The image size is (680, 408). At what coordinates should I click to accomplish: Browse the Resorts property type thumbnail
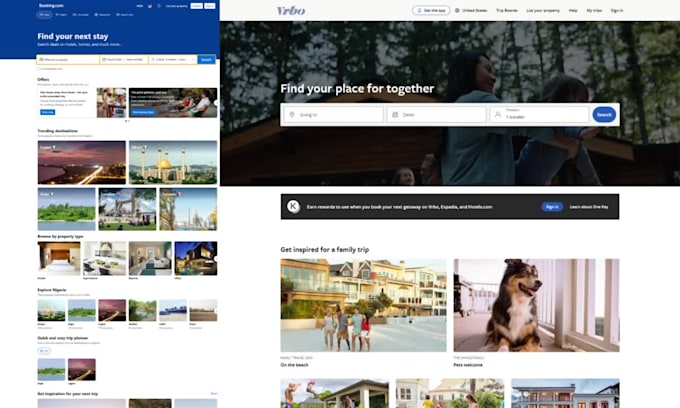pos(150,258)
